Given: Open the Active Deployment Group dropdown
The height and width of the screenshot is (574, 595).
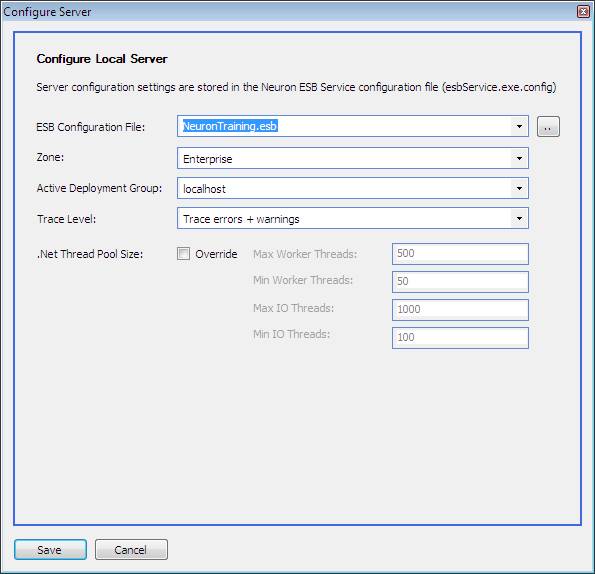Looking at the screenshot, I should coord(519,188).
